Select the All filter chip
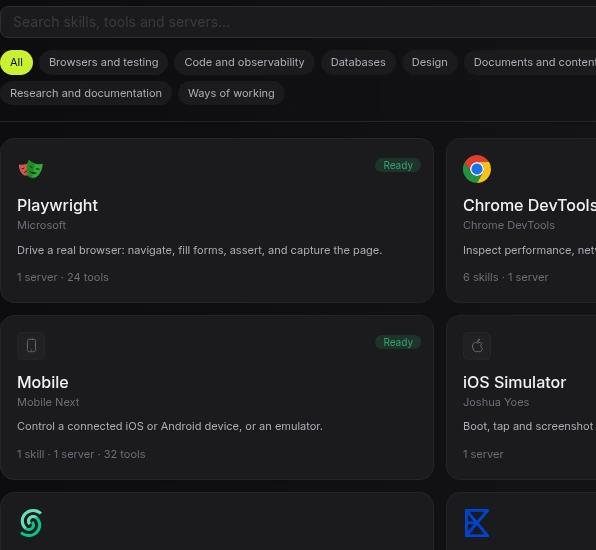Viewport: 596px width, 550px height. point(16,62)
